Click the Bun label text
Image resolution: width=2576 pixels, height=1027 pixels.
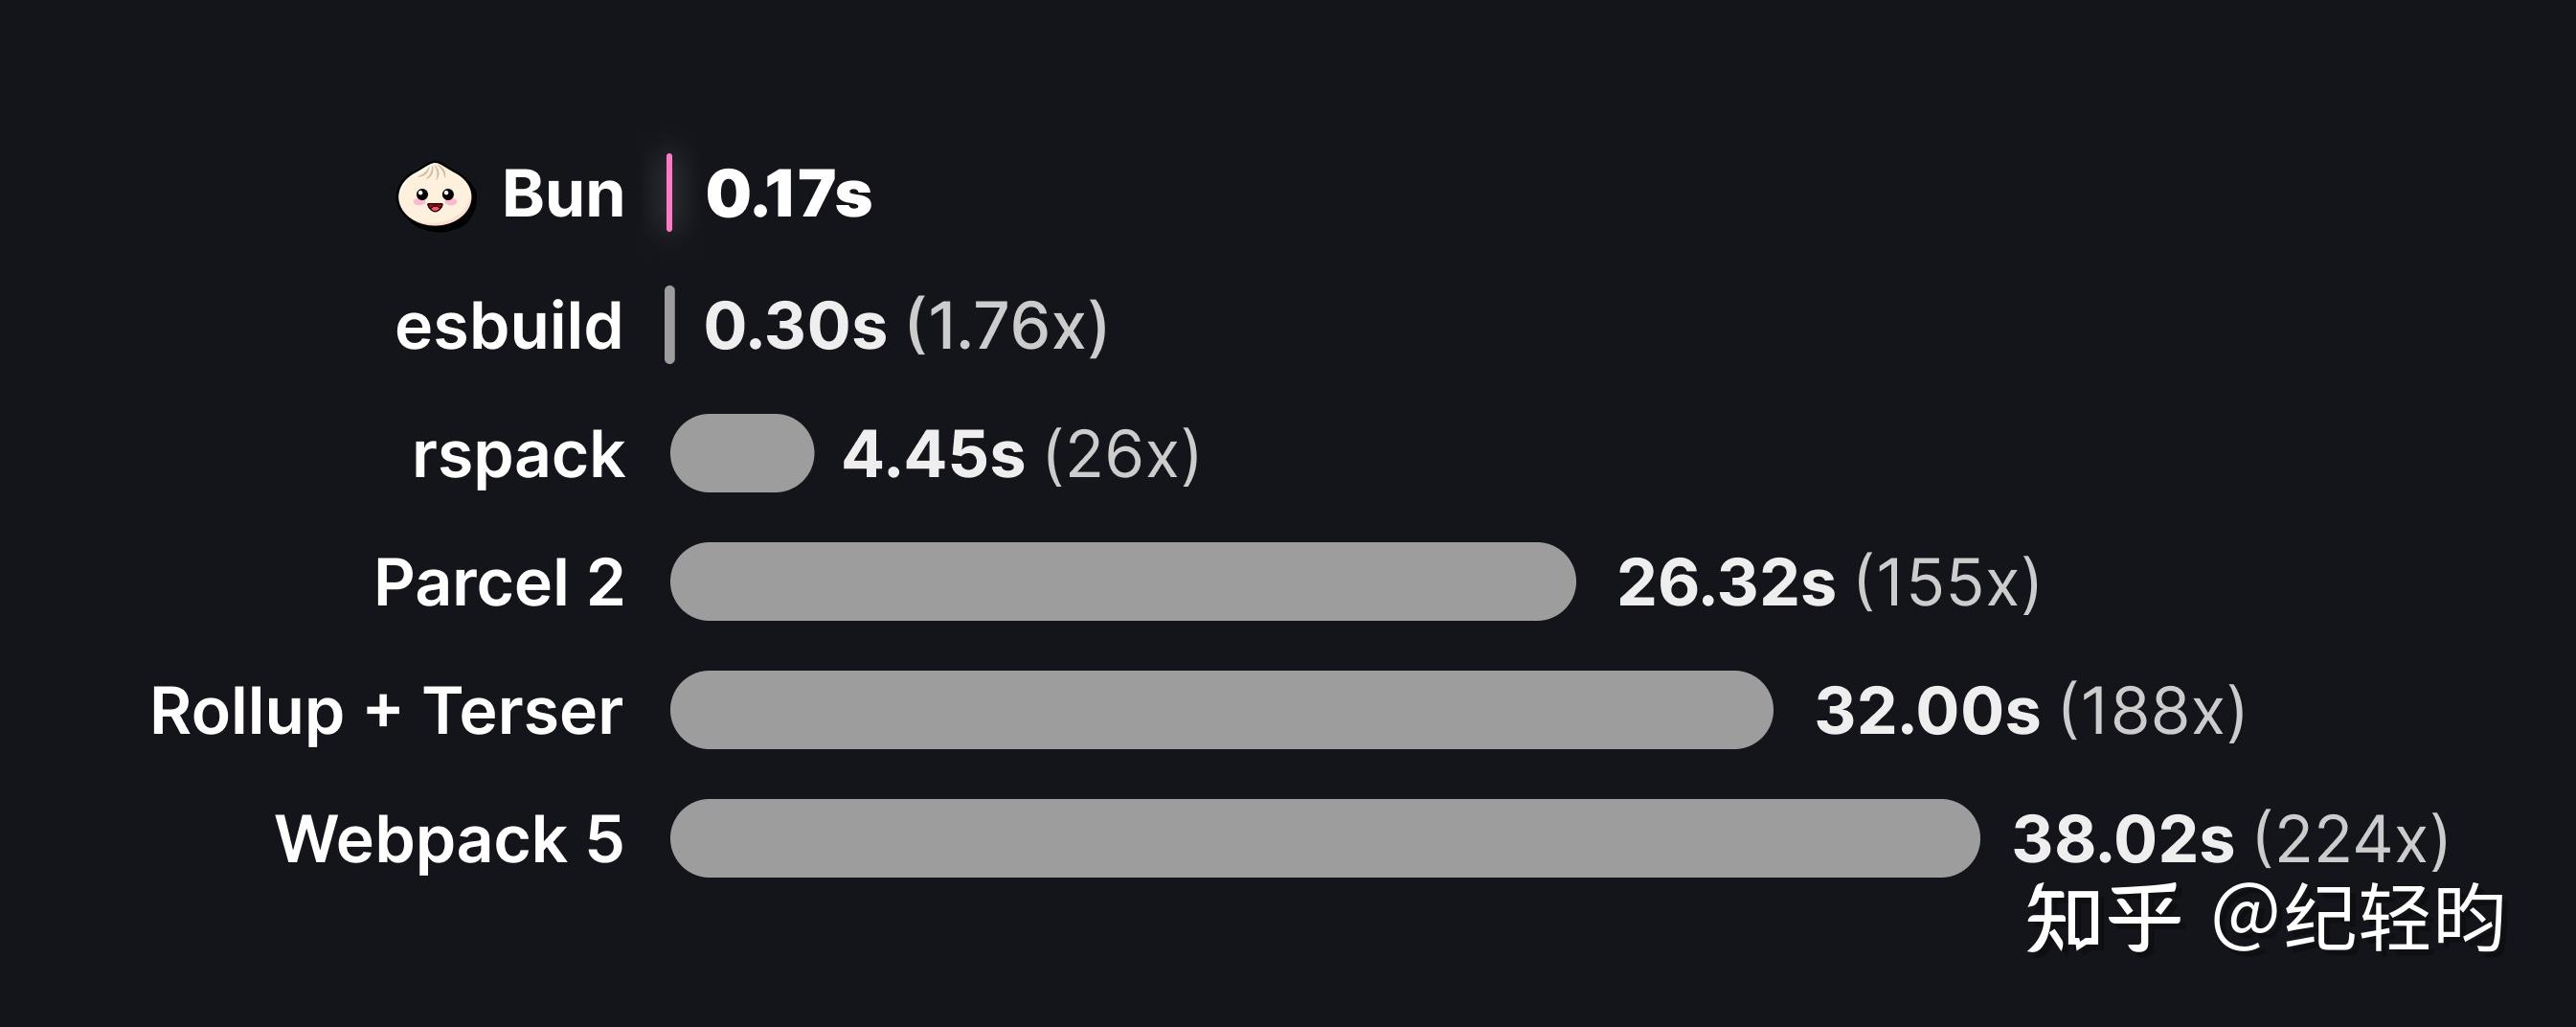click(x=563, y=194)
